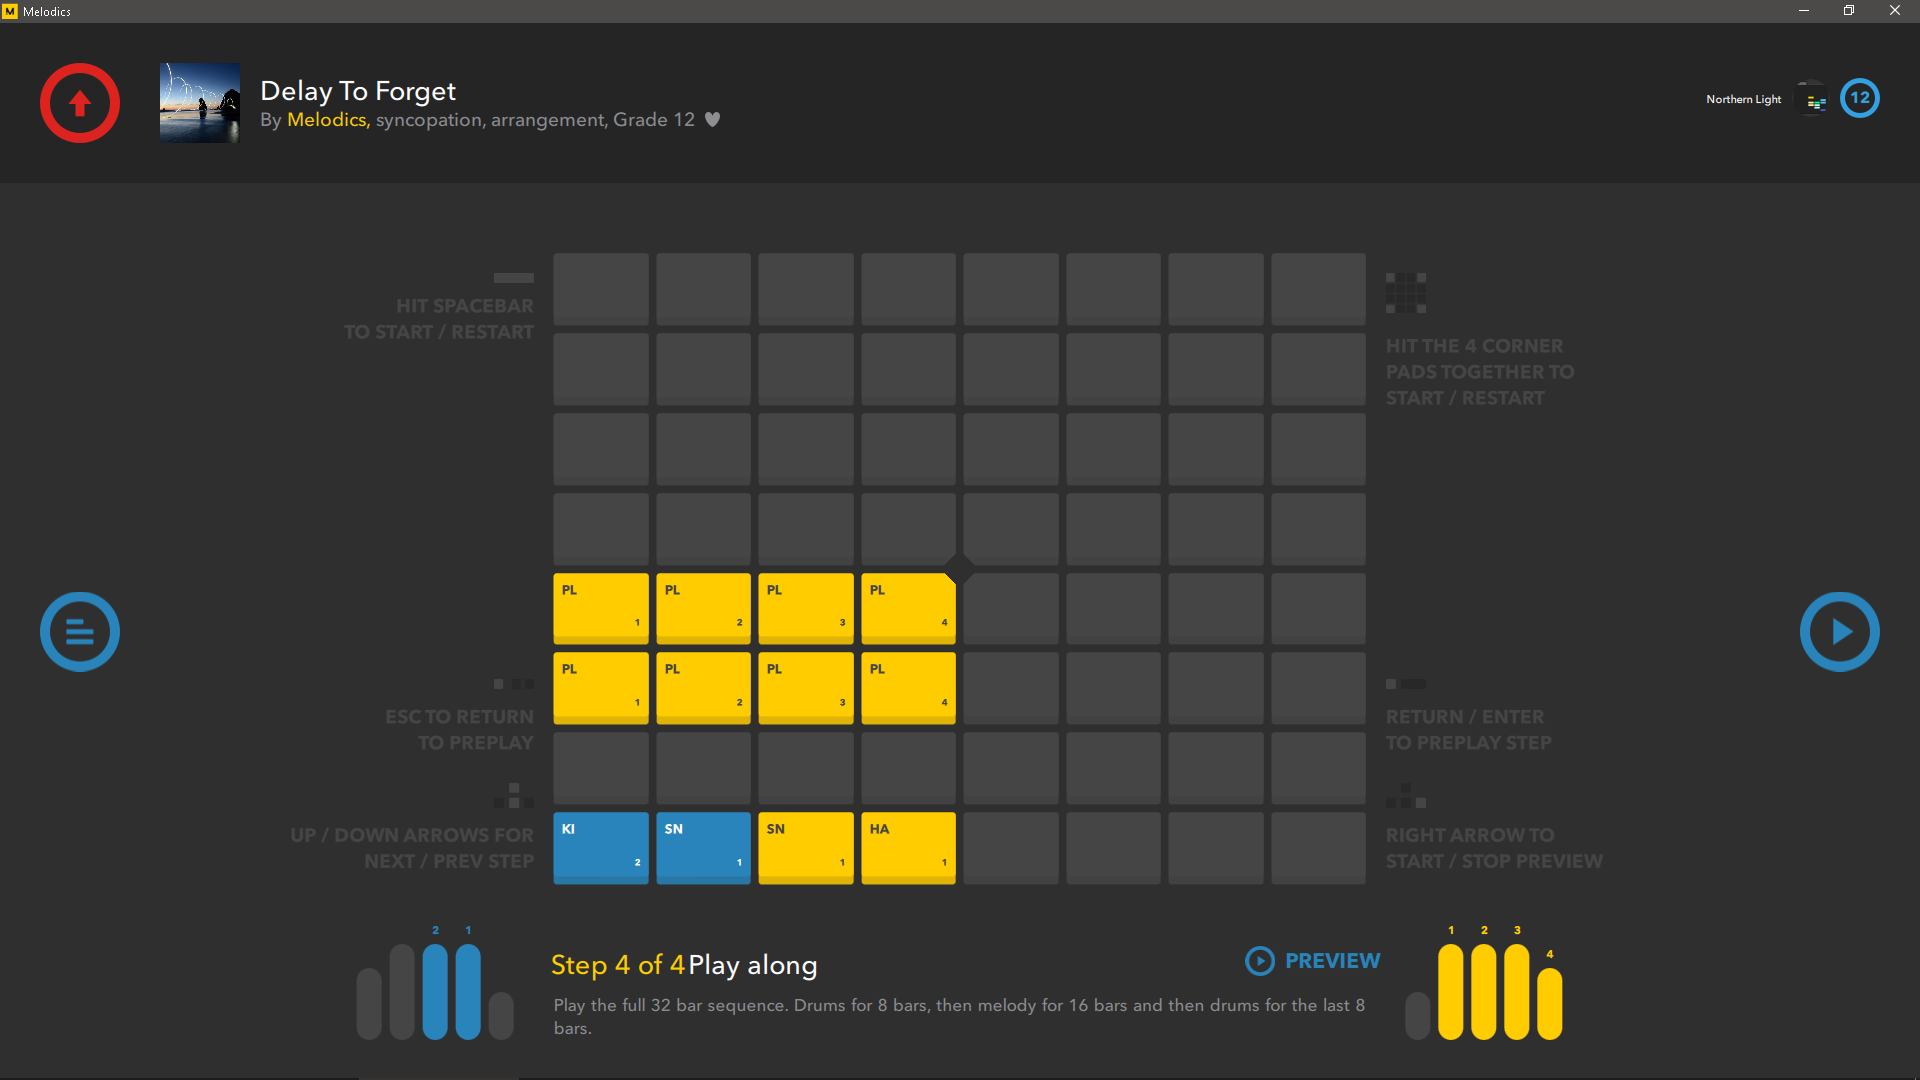Click the PREVIEW play icon button
The height and width of the screenshot is (1080, 1920).
pos(1260,961)
